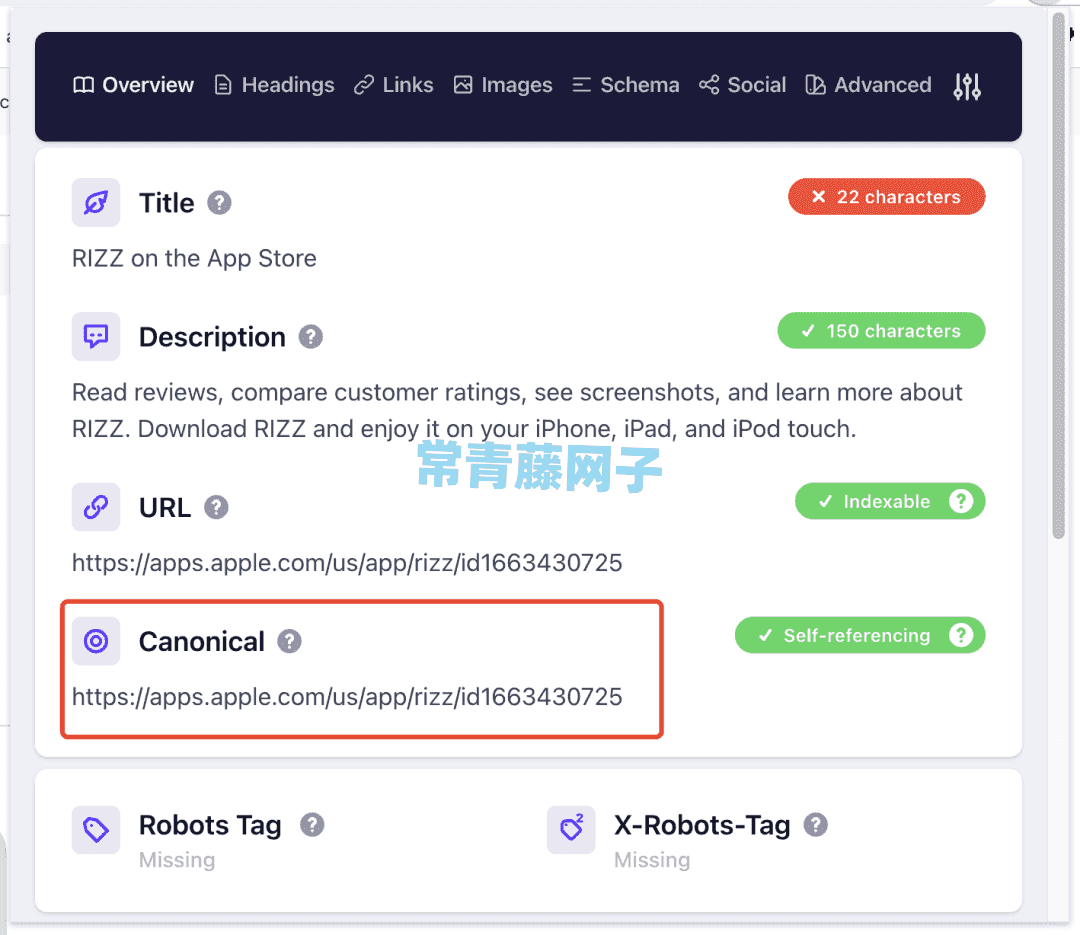Viewport: 1080px width, 935px height.
Task: Click the Description speech bubble icon
Action: click(96, 336)
